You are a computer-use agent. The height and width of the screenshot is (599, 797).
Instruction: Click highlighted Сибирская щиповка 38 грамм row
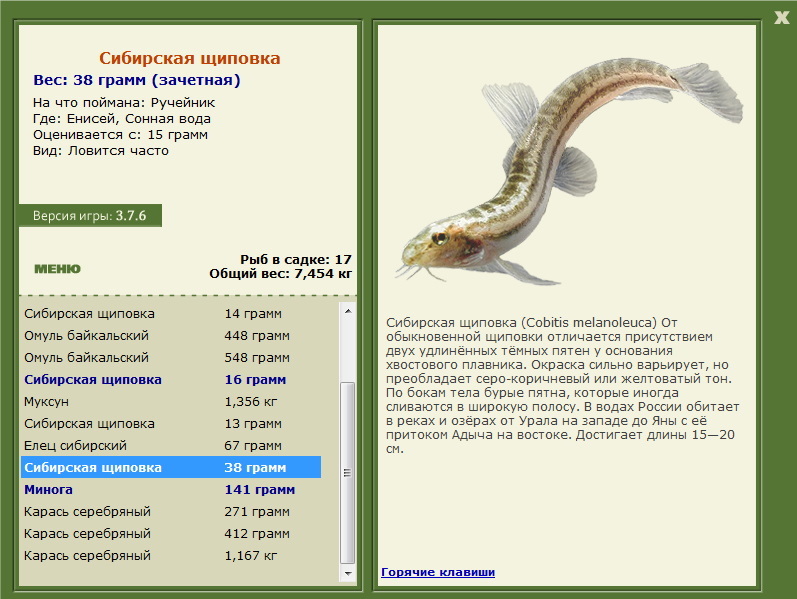coord(171,467)
